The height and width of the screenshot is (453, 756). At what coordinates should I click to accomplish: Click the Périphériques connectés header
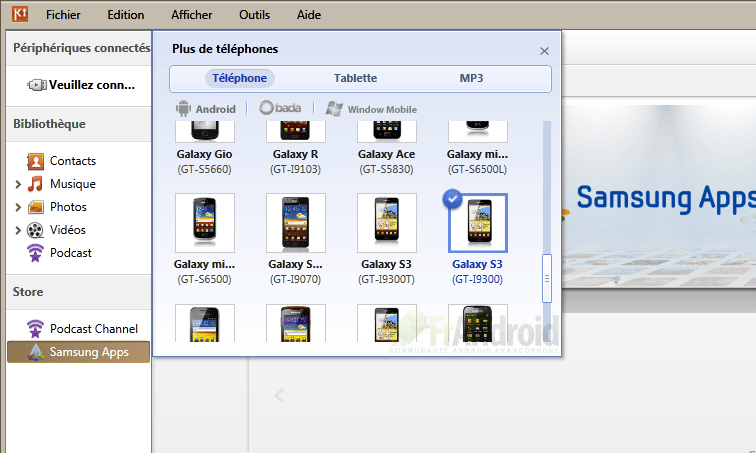click(81, 48)
